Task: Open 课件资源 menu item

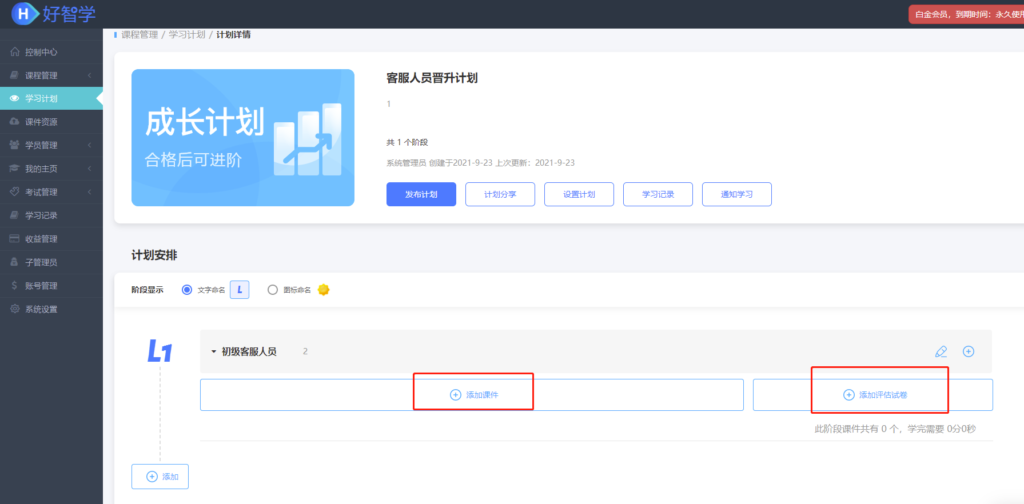Action: [51, 122]
